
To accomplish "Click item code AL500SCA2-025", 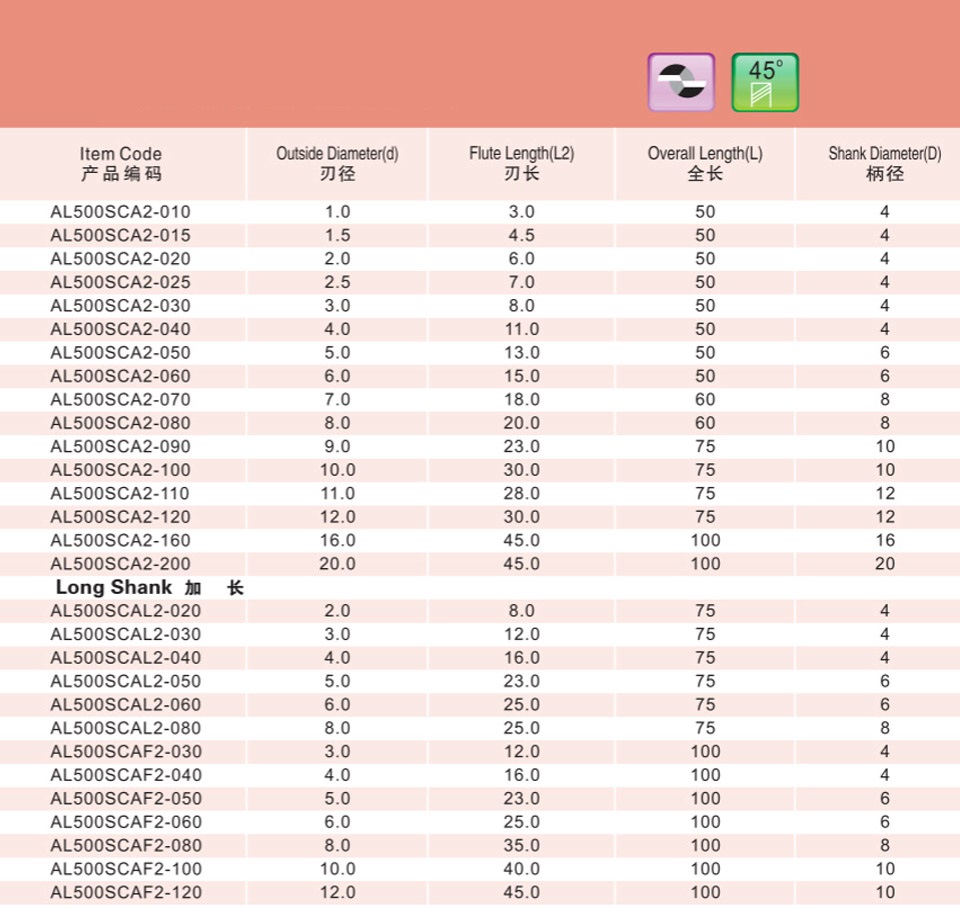I will click(121, 282).
